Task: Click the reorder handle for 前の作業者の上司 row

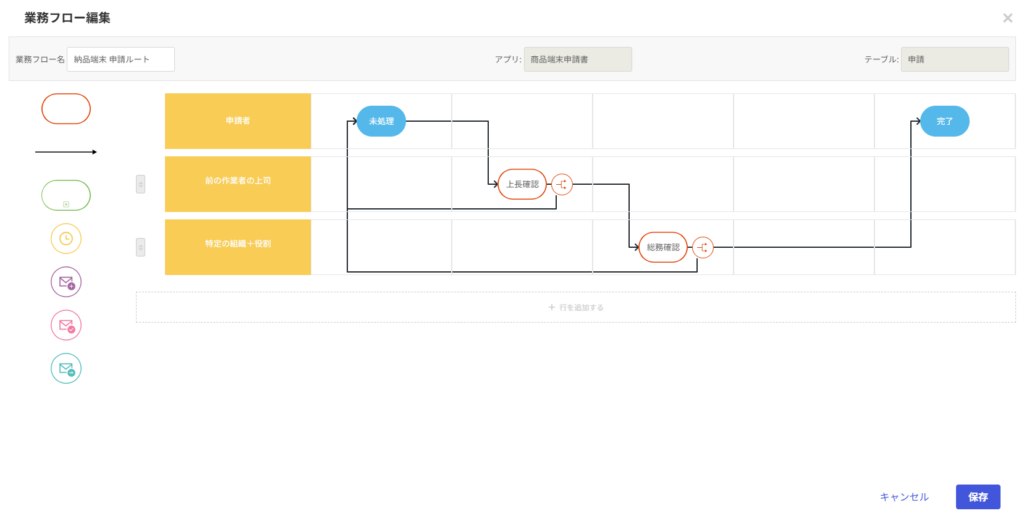Action: [140, 184]
